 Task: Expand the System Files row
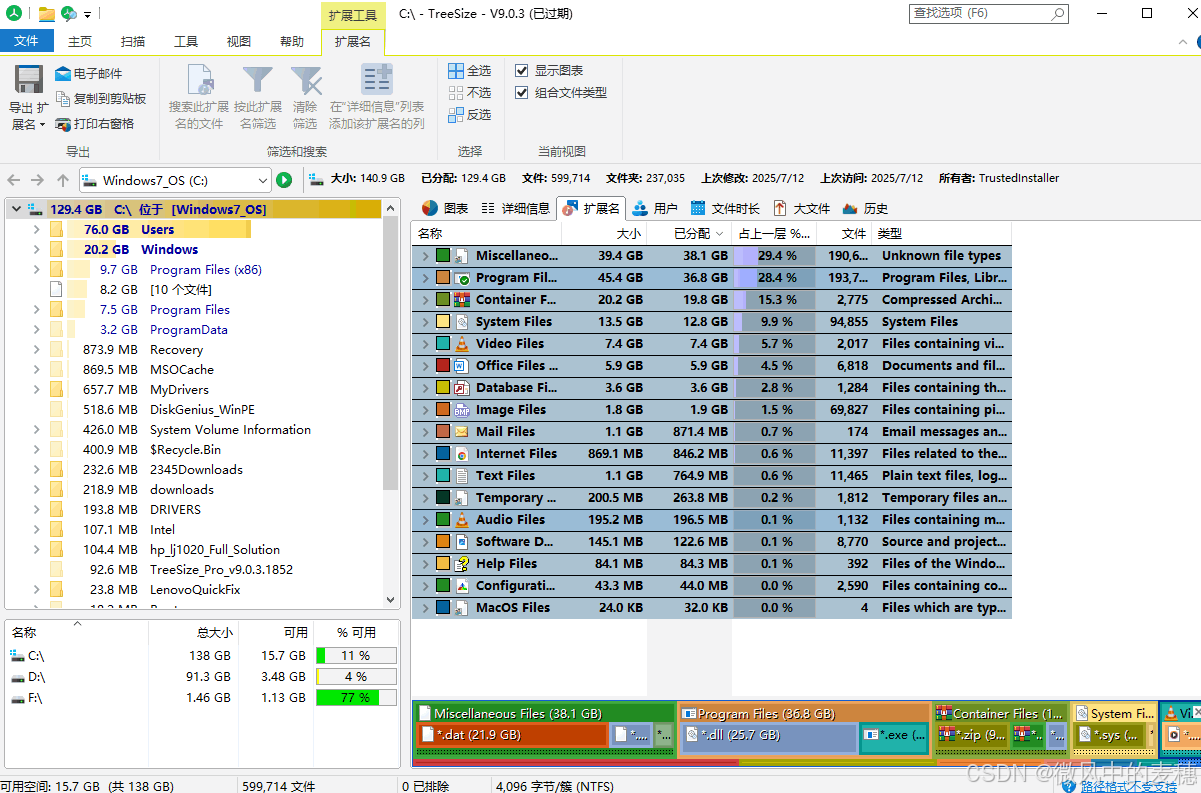point(424,321)
